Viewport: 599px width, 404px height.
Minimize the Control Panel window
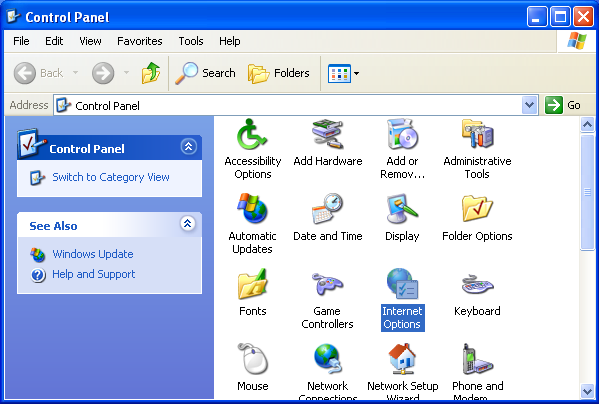pyautogui.click(x=537, y=17)
